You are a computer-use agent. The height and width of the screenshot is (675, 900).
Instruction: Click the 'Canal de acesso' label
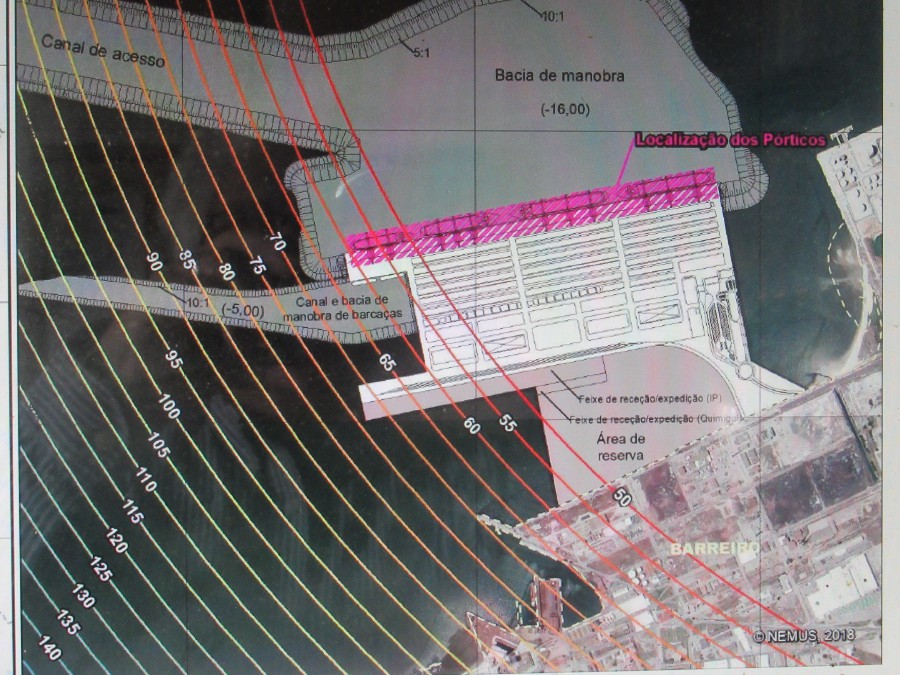click(x=103, y=51)
